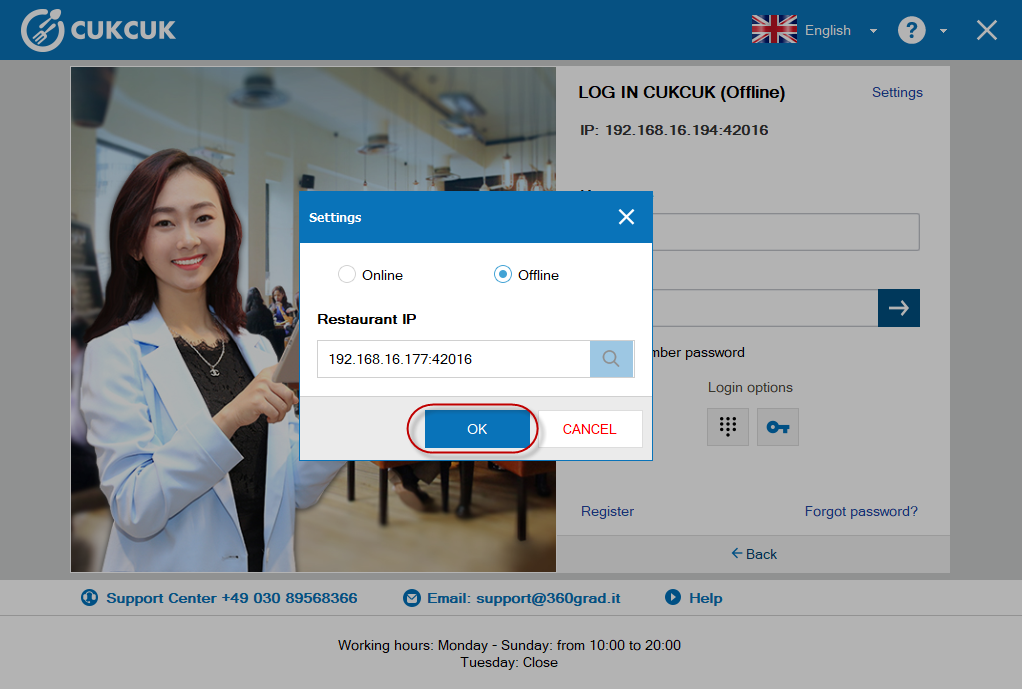Click the password field beside the arrow button

coord(765,308)
